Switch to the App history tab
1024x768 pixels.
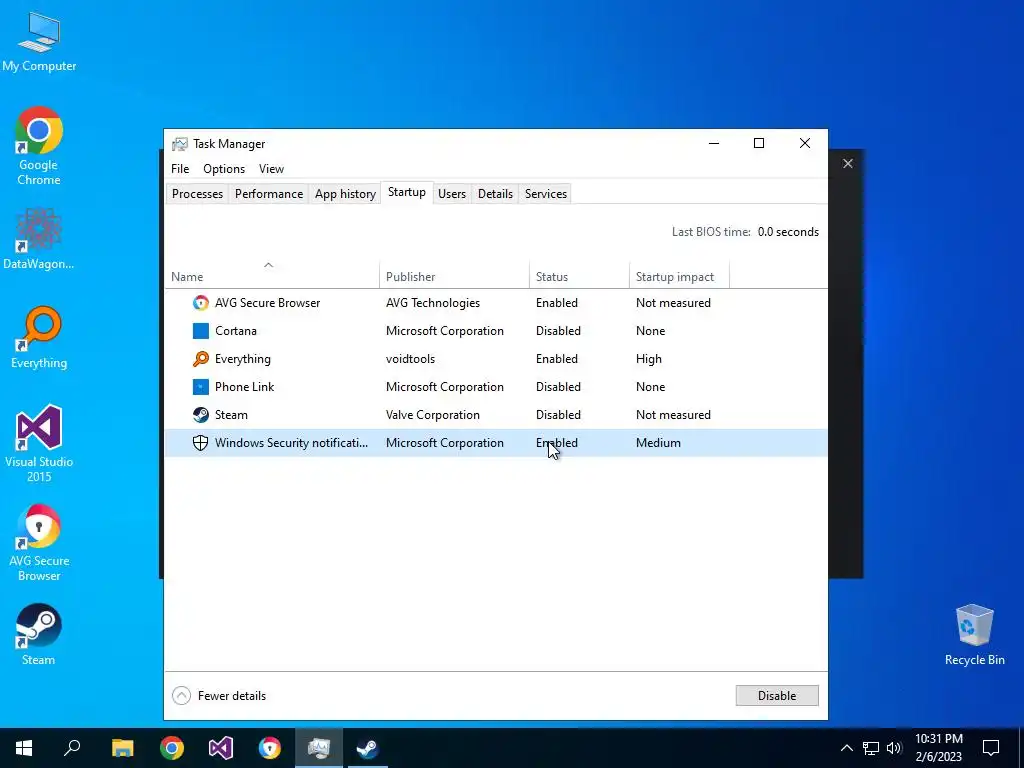(345, 194)
